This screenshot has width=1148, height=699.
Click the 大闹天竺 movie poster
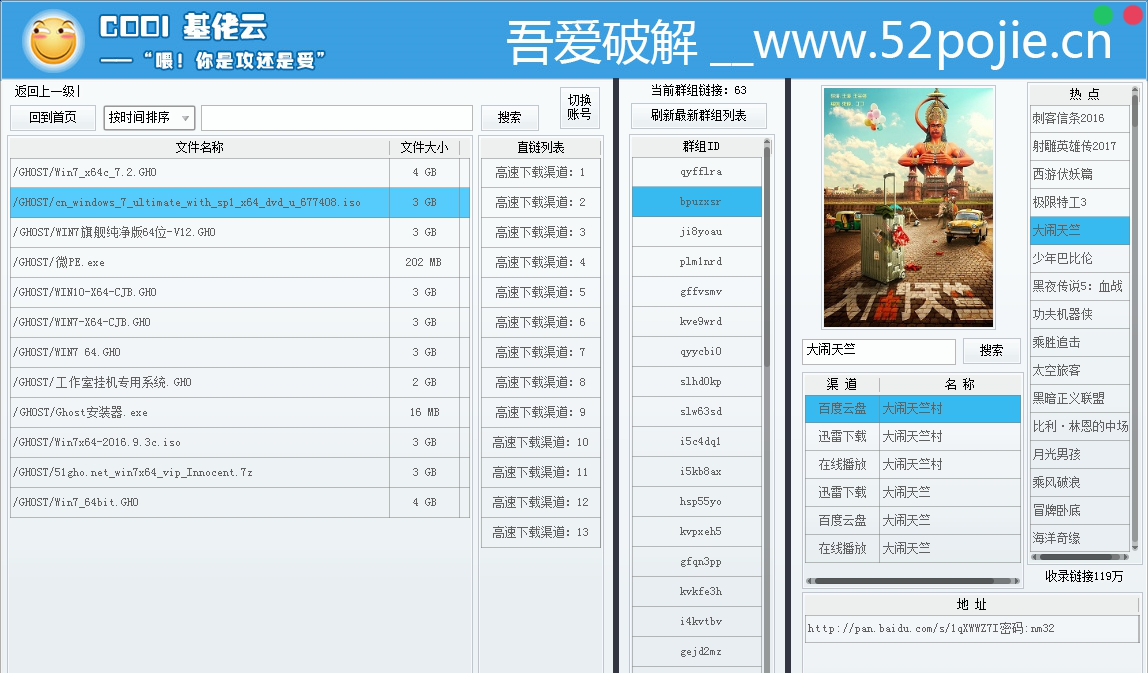pyautogui.click(x=908, y=207)
